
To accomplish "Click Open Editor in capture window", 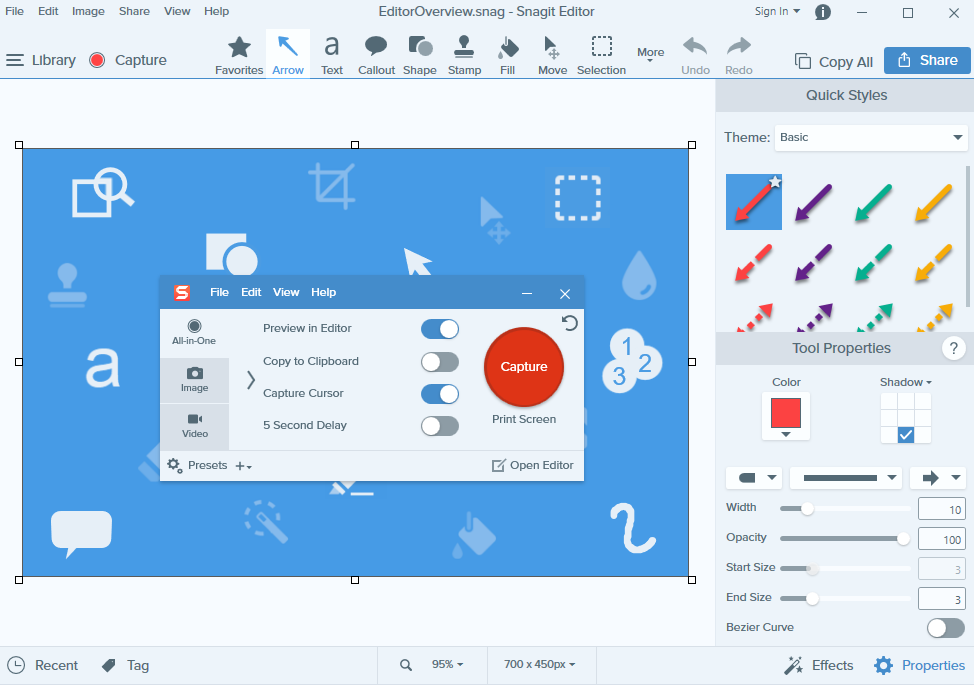I will point(532,465).
